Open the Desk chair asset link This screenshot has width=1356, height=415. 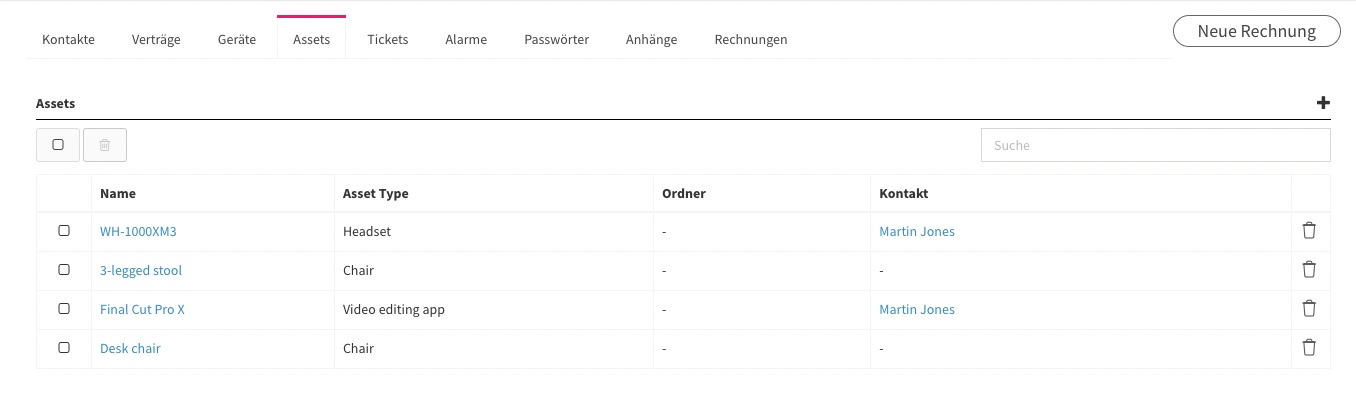click(130, 349)
